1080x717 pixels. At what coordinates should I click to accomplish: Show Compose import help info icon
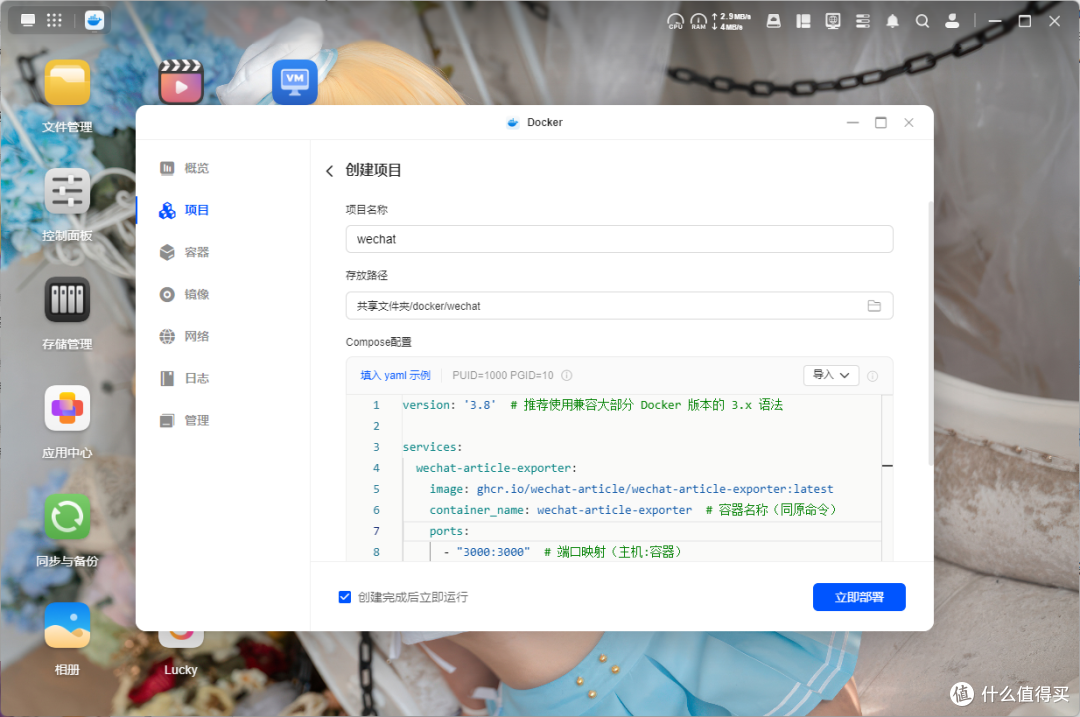pyautogui.click(x=873, y=376)
